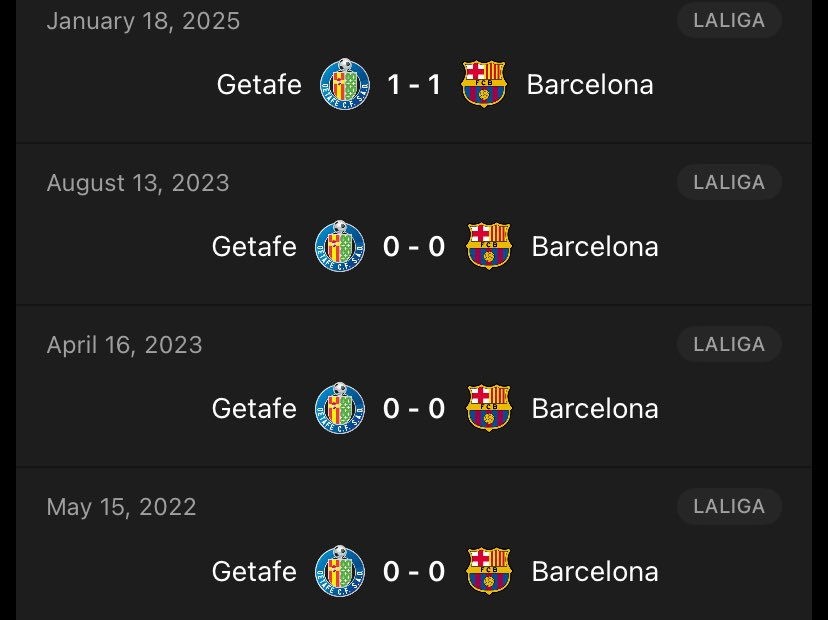828x620 pixels.
Task: Click Getafe crest in August 13, 2023 match
Action: point(340,246)
